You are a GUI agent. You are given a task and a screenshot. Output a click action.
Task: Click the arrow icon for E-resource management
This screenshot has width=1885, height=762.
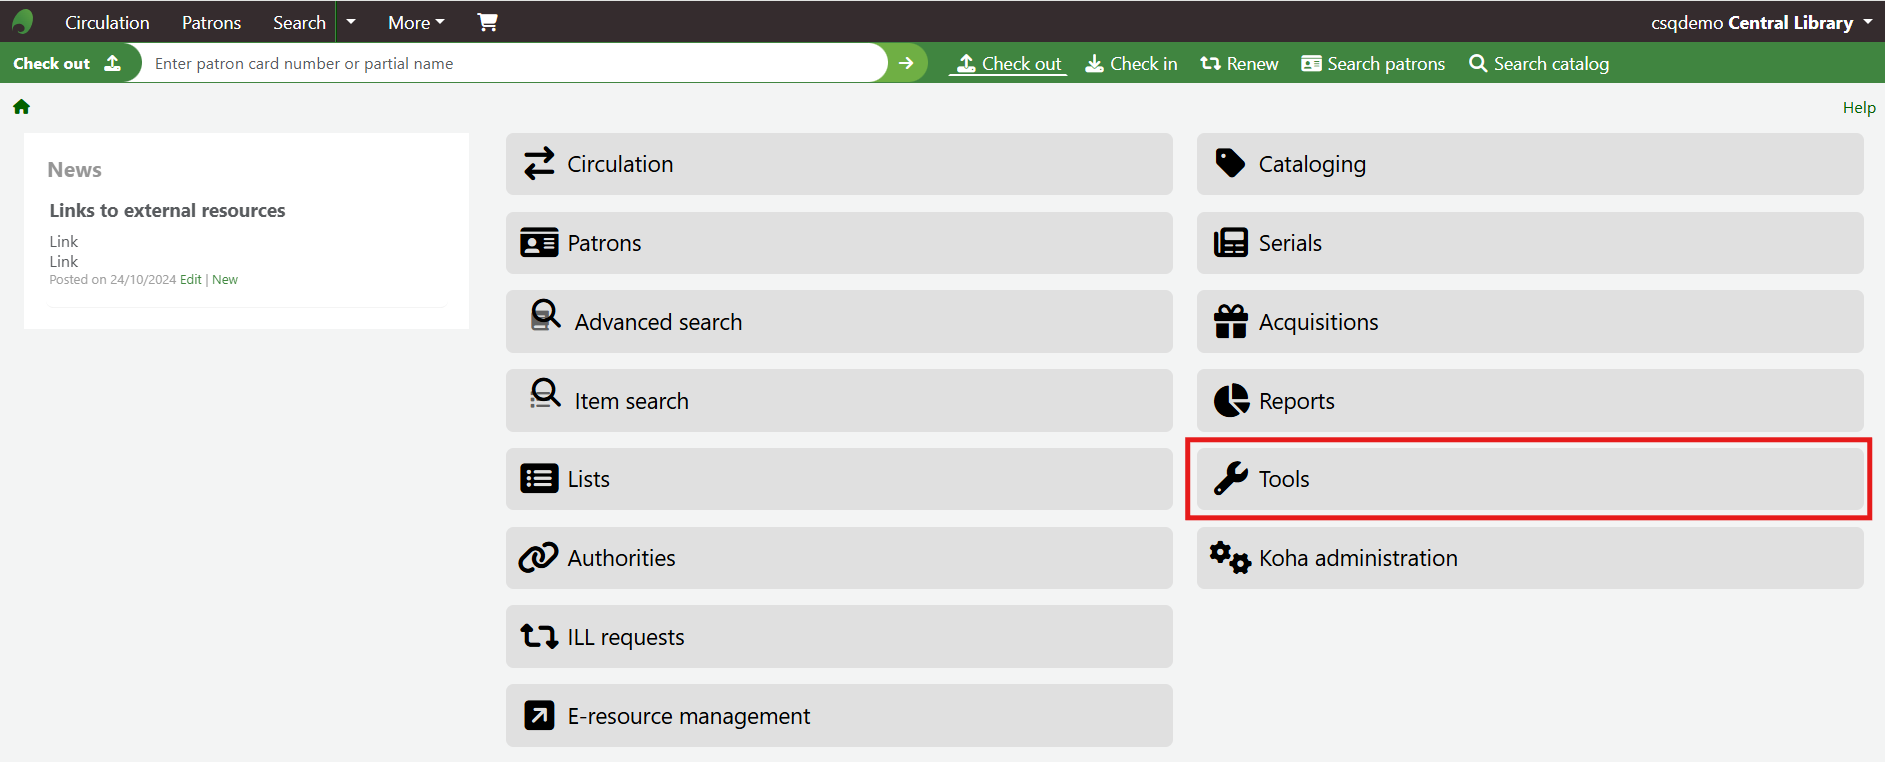tap(539, 716)
